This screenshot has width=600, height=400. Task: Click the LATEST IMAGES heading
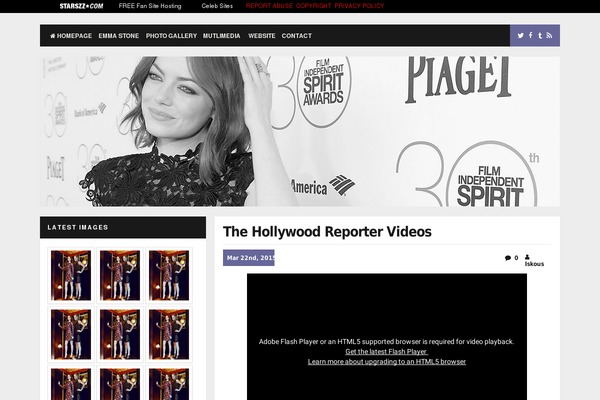click(78, 227)
